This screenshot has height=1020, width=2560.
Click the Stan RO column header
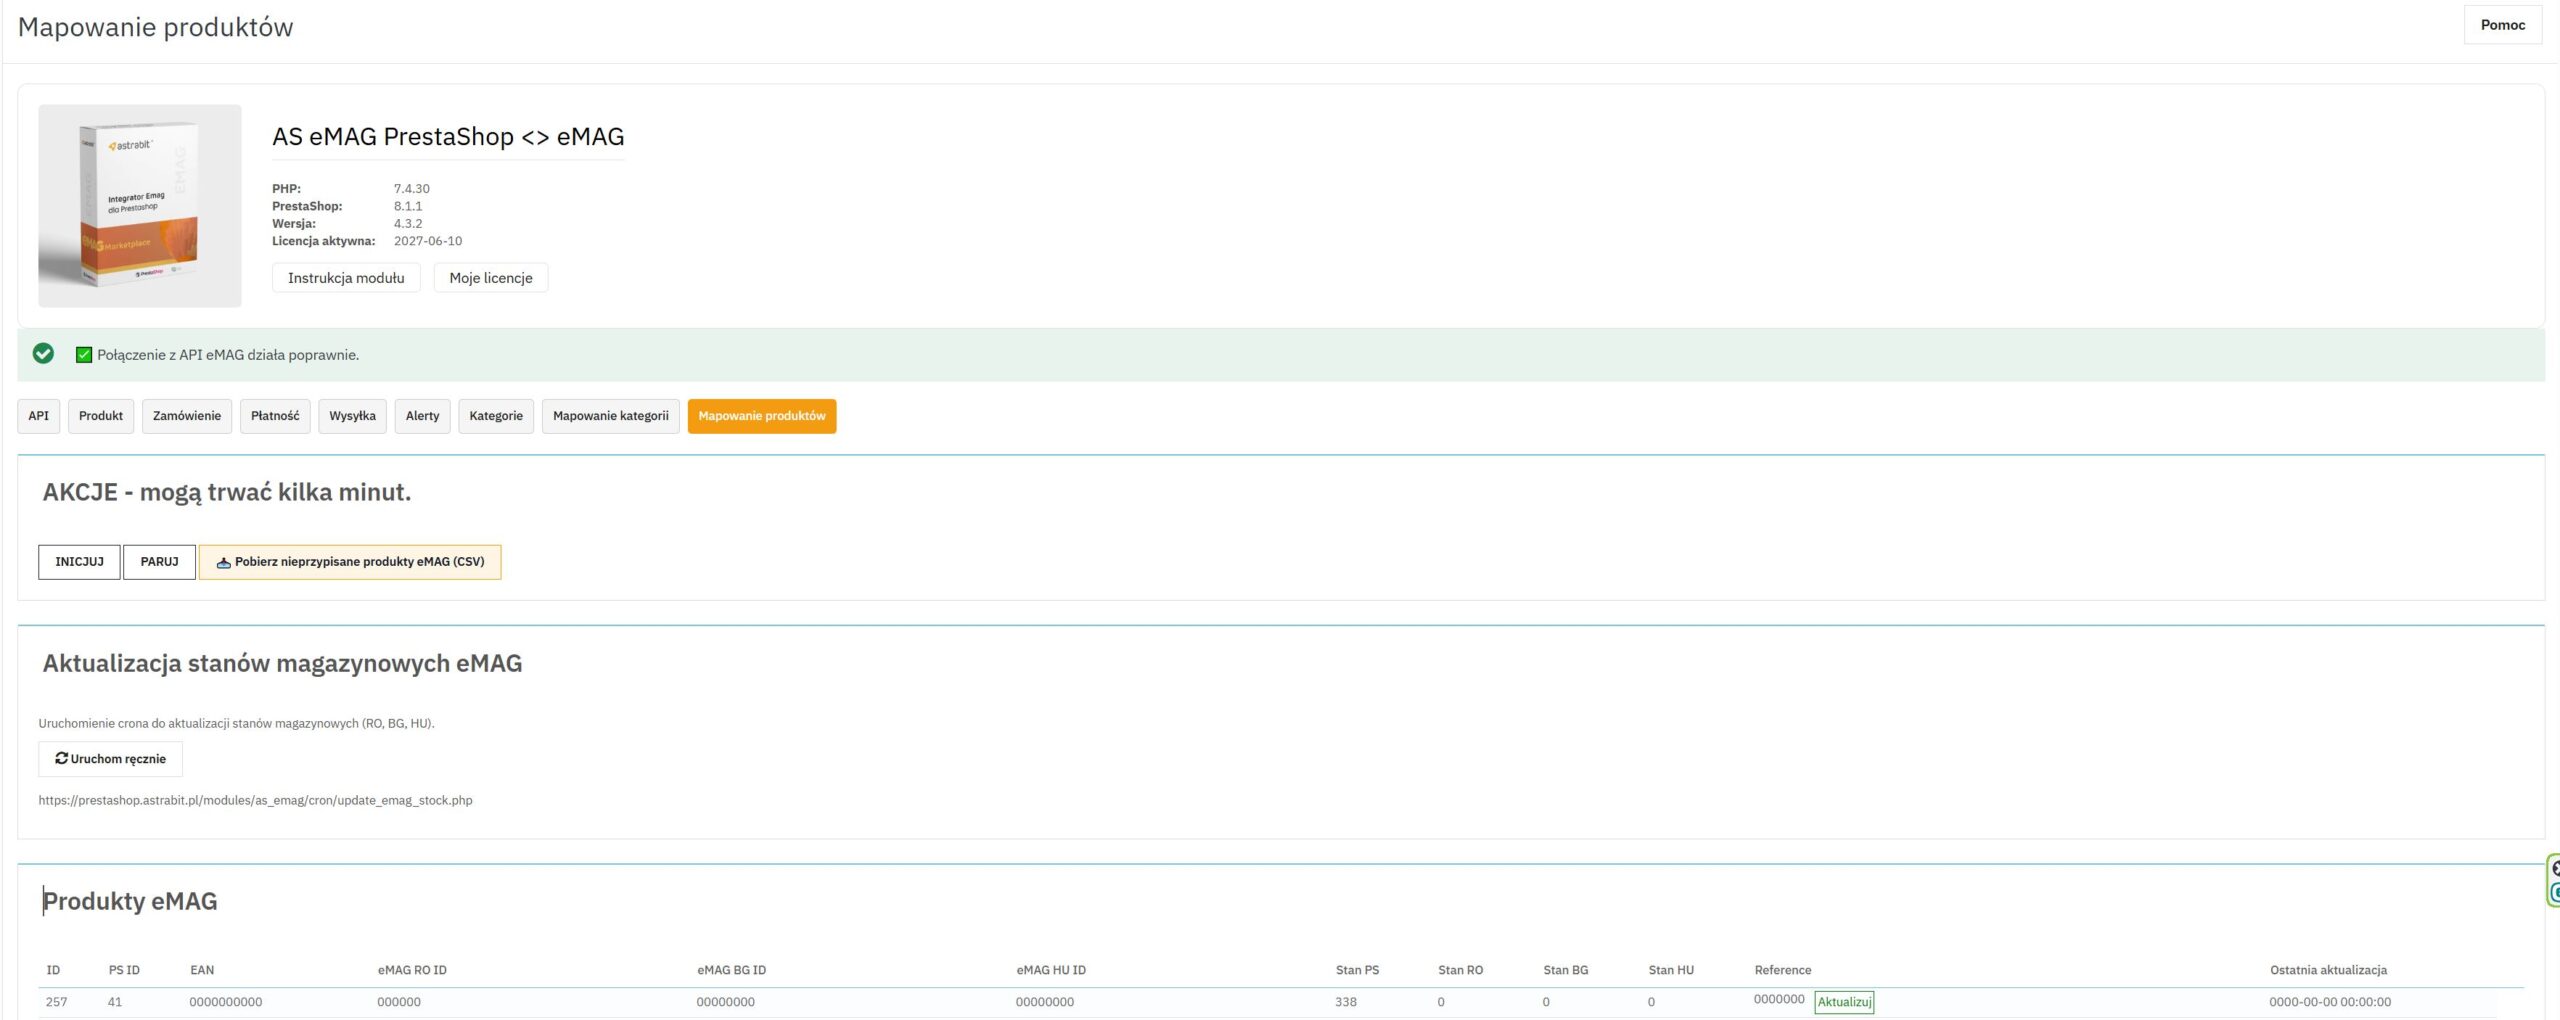(x=1460, y=970)
